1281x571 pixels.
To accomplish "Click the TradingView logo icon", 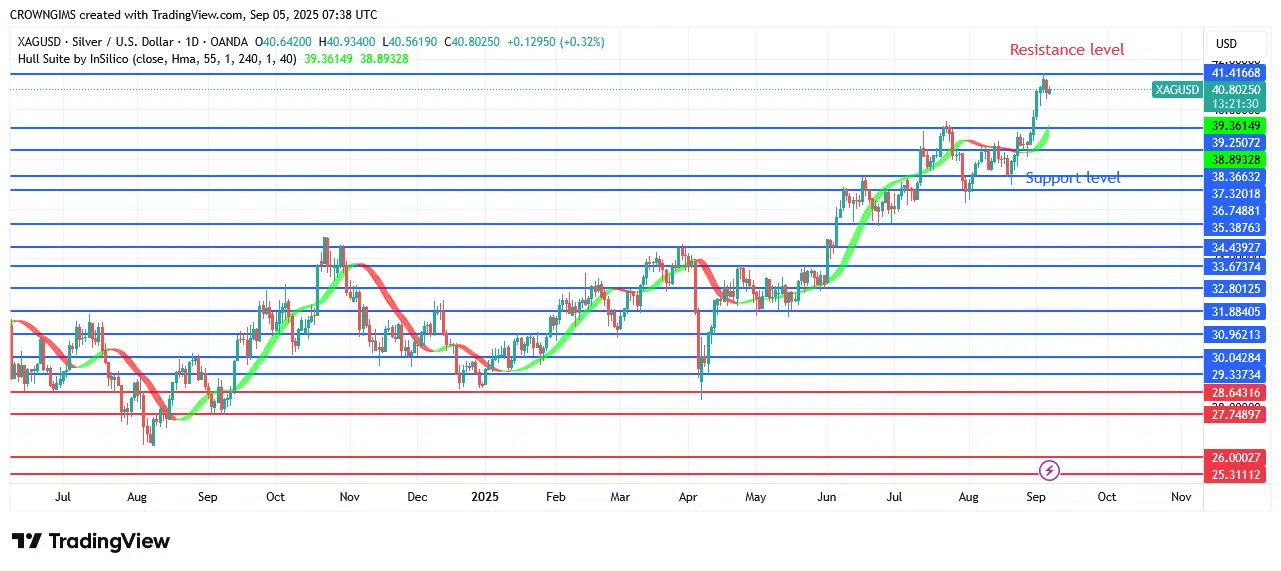I will pos(27,541).
